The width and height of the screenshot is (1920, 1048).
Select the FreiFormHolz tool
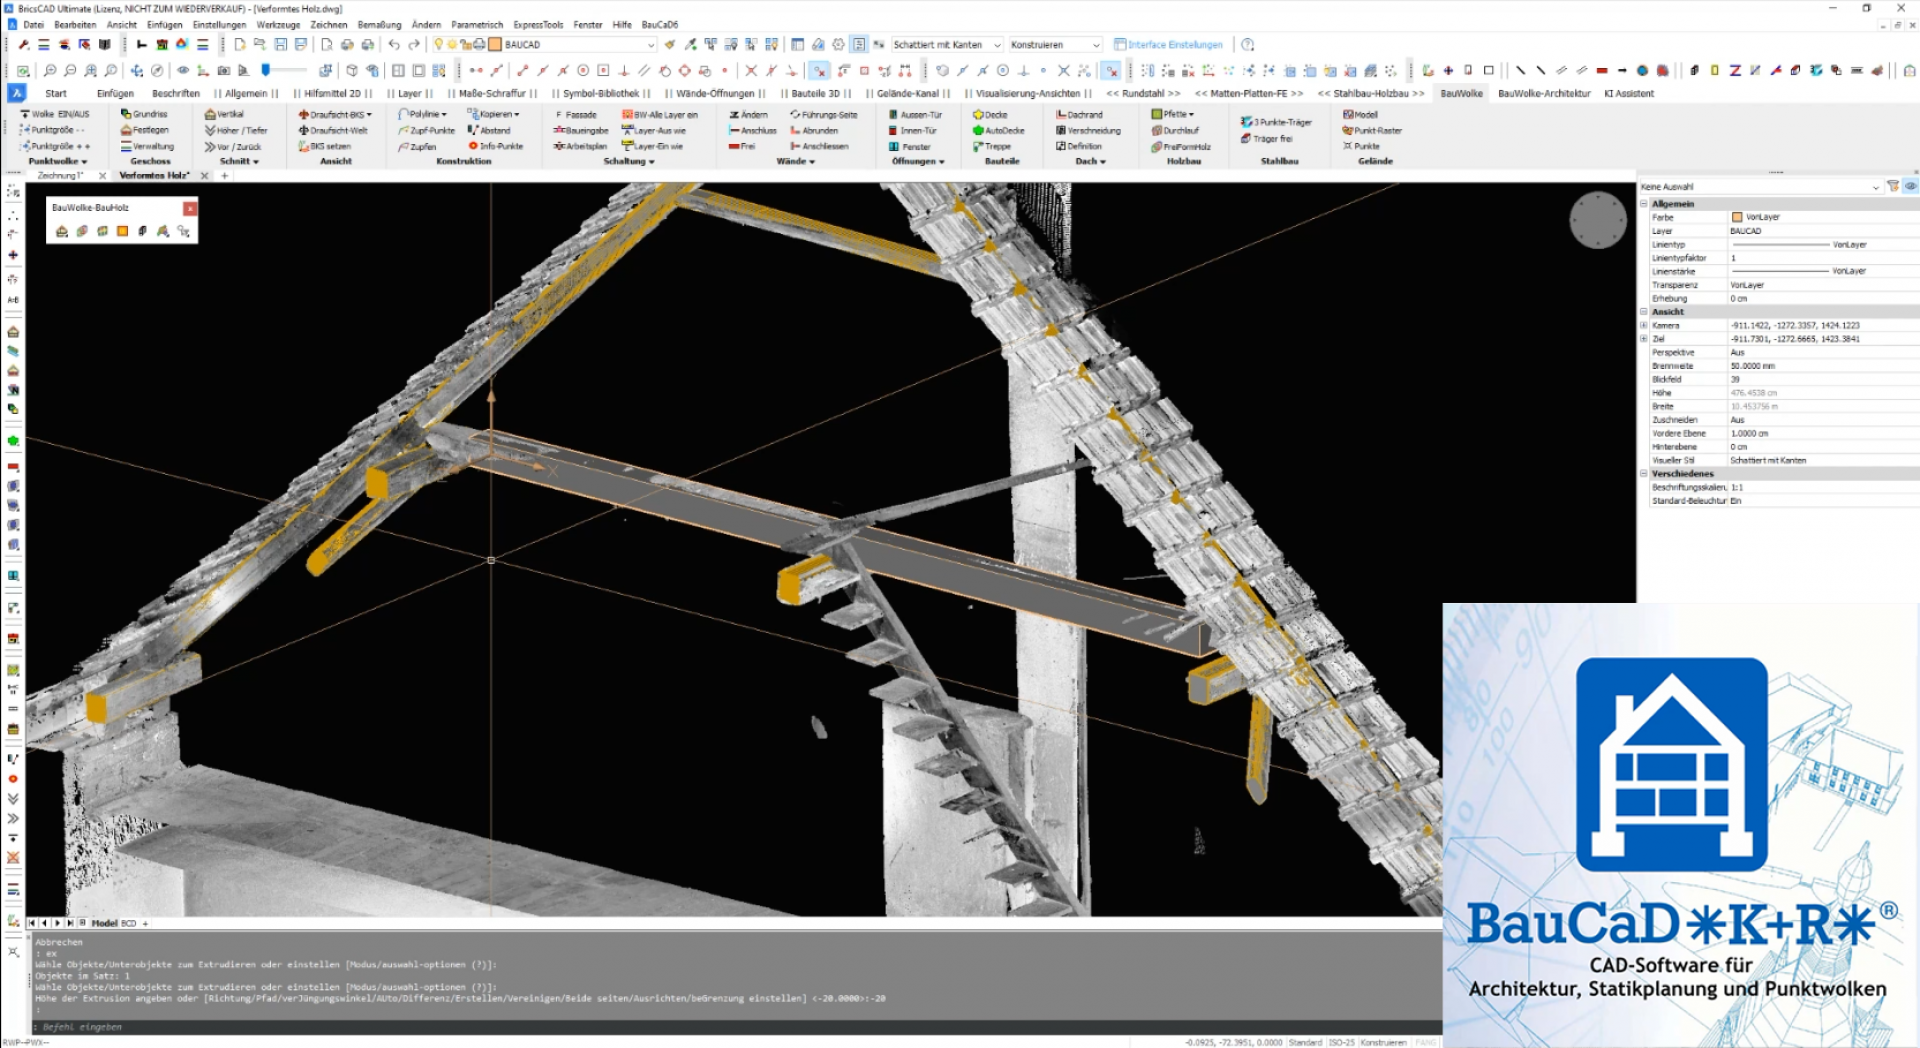(1181, 146)
